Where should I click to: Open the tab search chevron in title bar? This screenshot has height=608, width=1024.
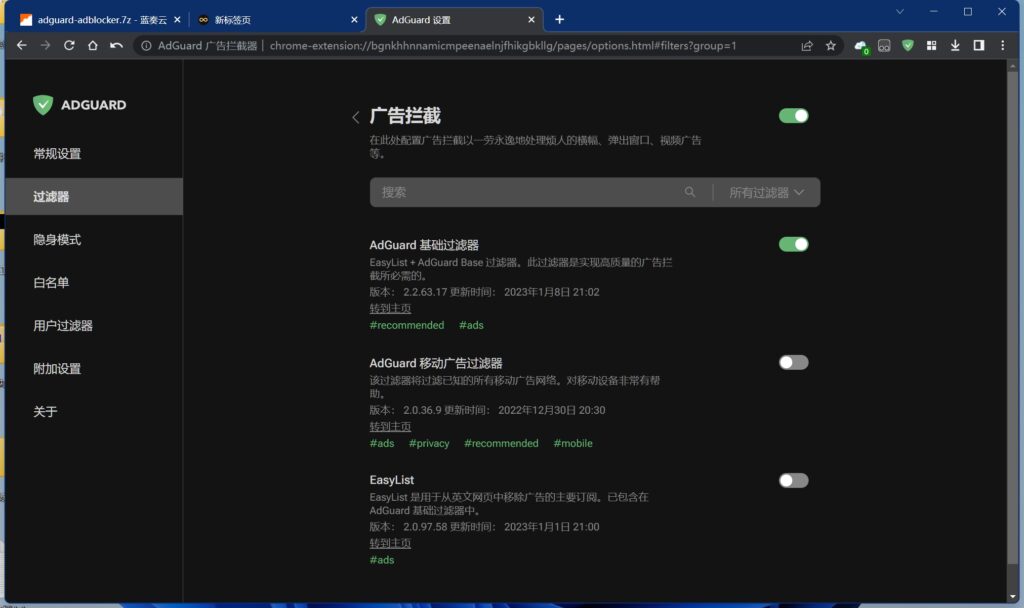pos(900,12)
